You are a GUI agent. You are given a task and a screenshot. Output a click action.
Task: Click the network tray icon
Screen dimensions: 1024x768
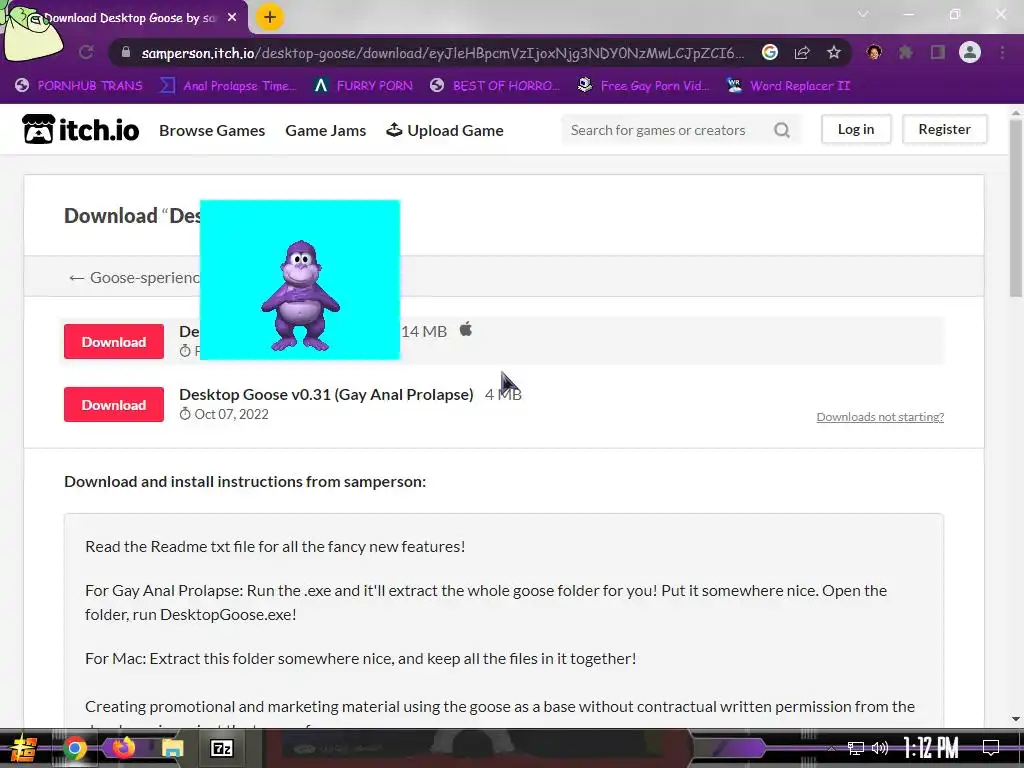[x=856, y=748]
